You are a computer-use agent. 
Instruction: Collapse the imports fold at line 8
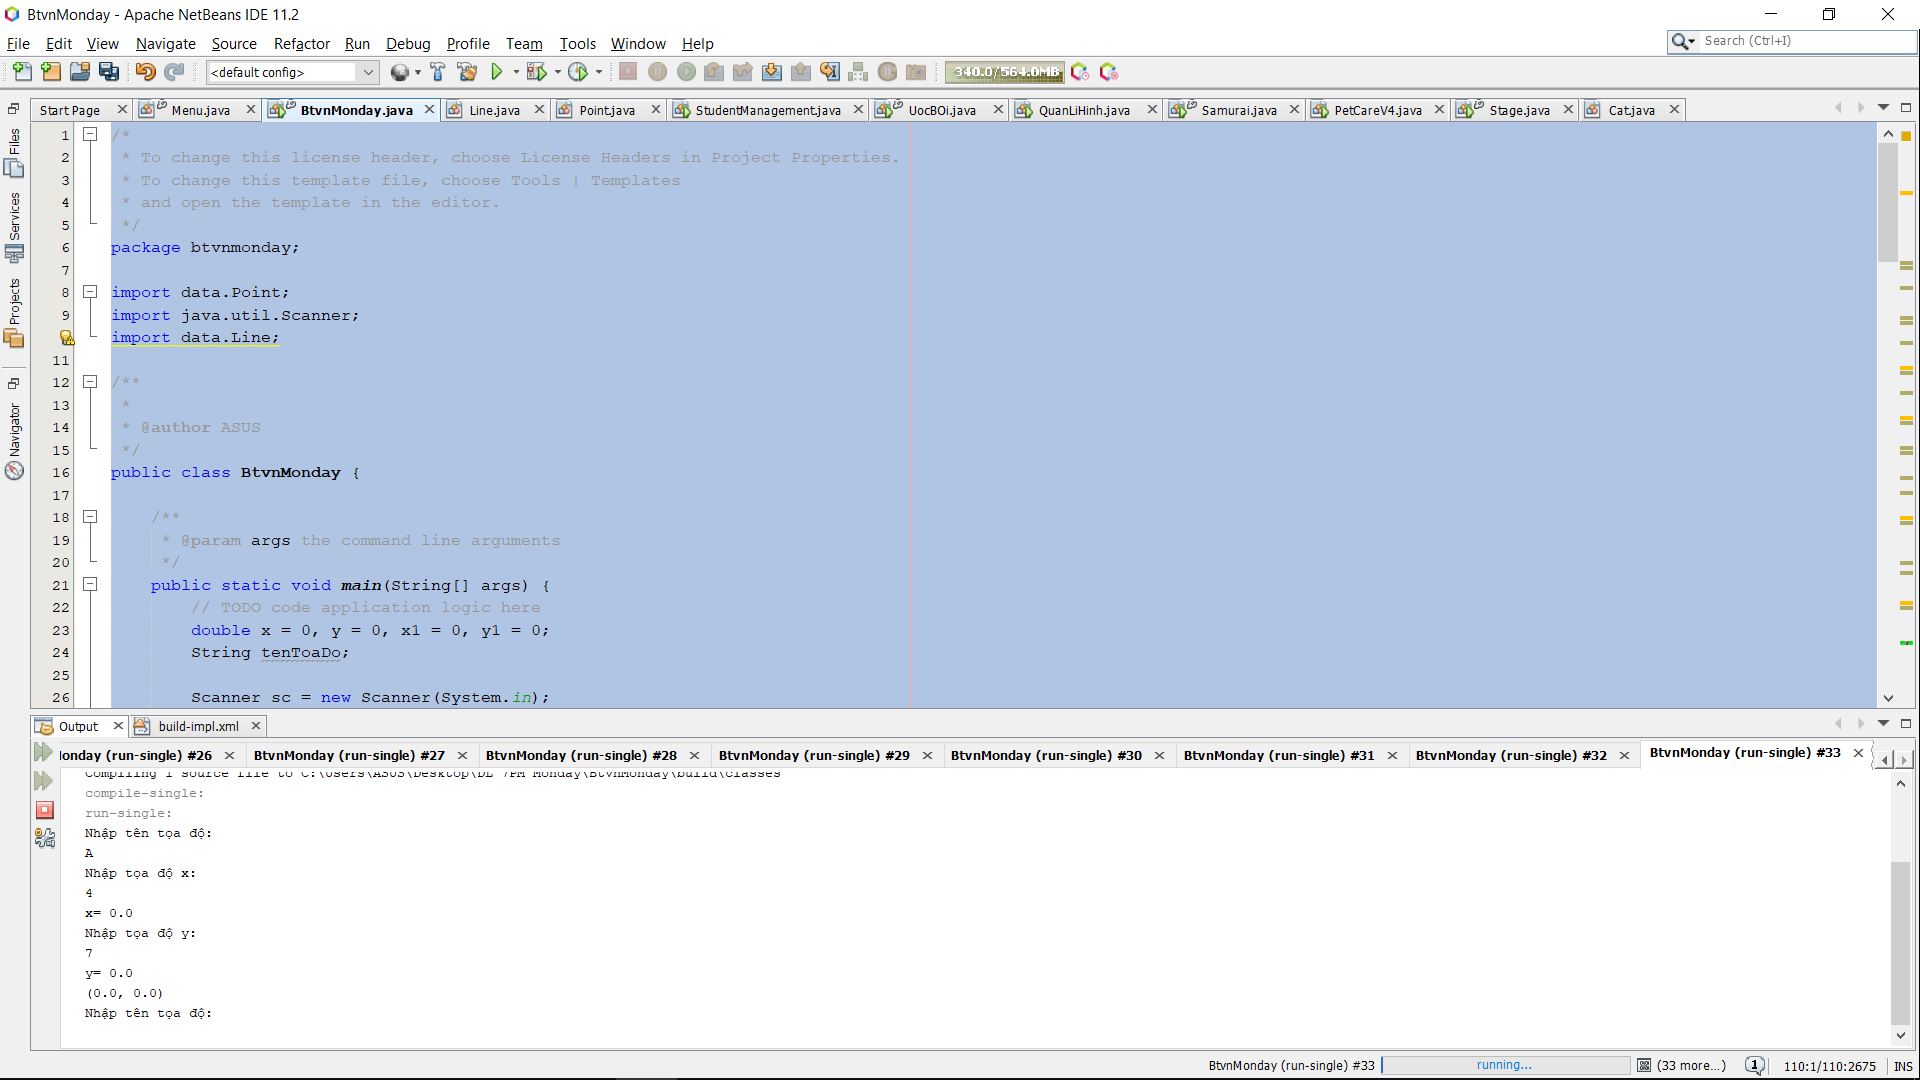[x=90, y=292]
